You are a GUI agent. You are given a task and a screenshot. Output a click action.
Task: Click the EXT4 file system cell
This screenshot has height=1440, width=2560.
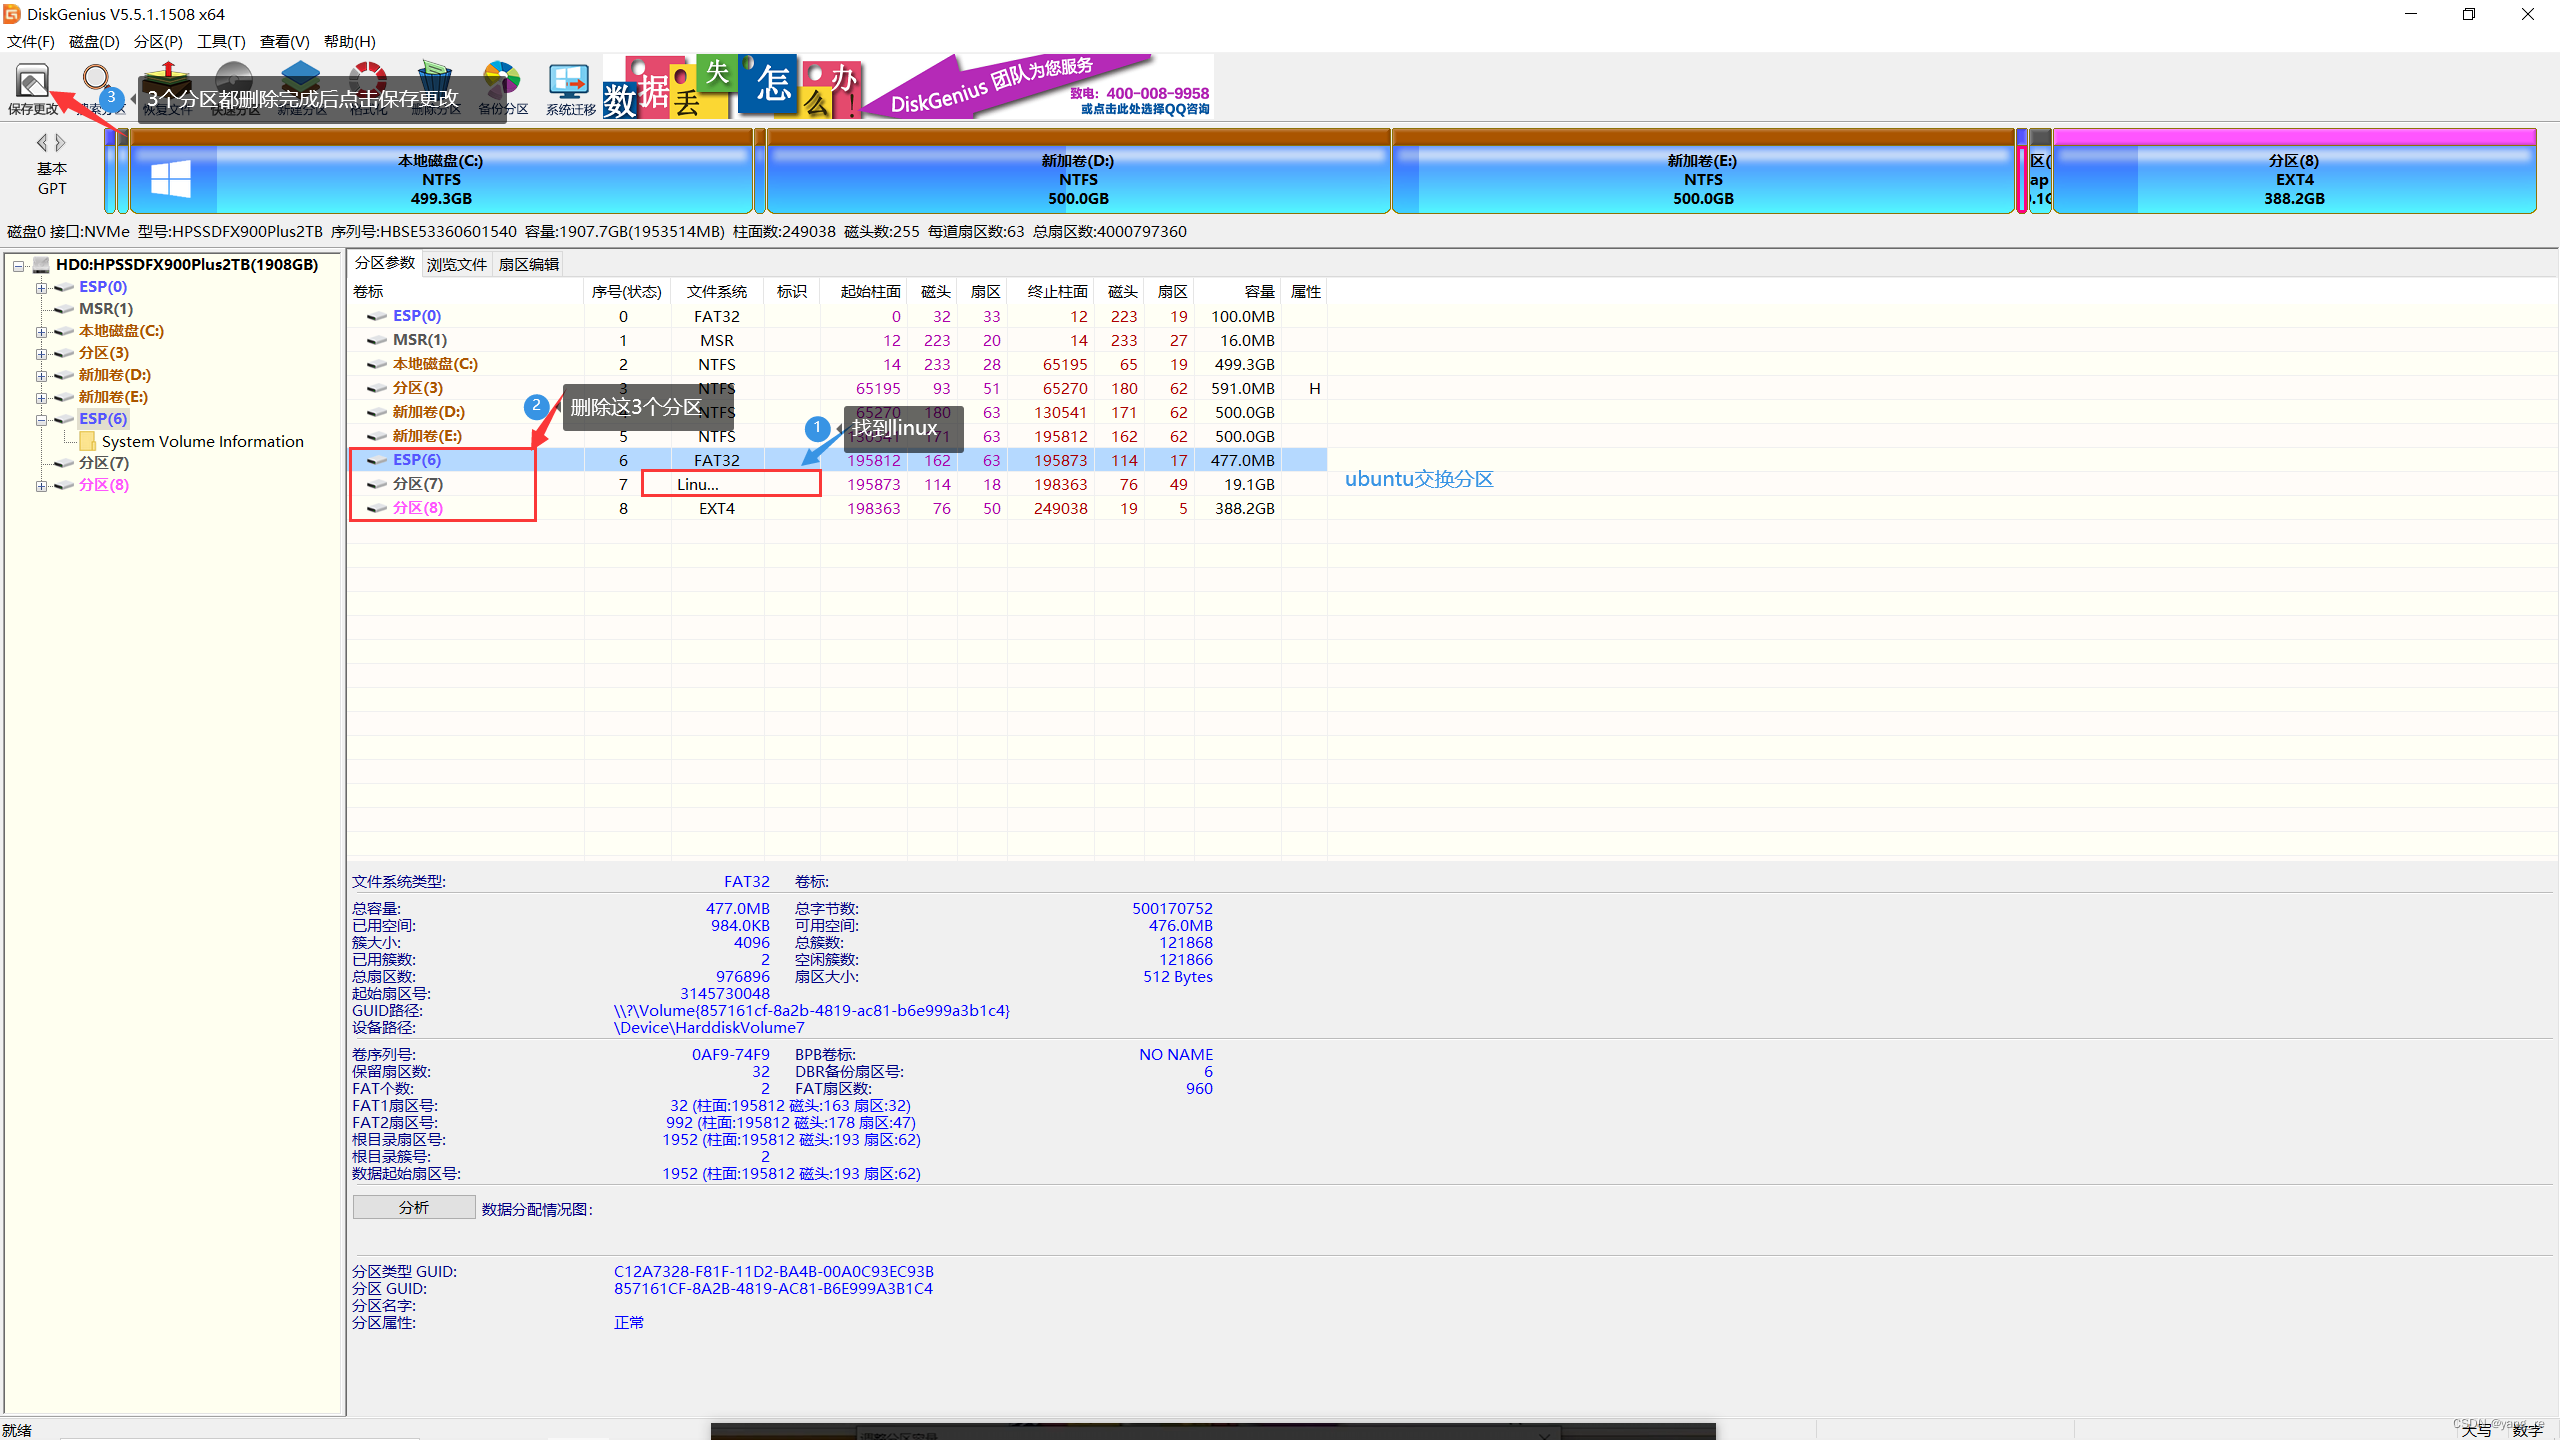(x=717, y=508)
